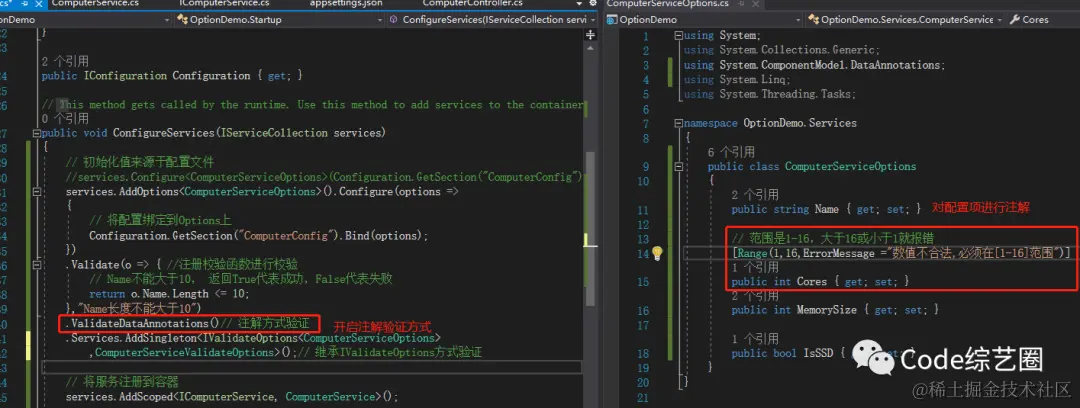The width and height of the screenshot is (1080, 408).
Task: Pin the ComputerServiceOptions.cs tab
Action: coord(742,3)
